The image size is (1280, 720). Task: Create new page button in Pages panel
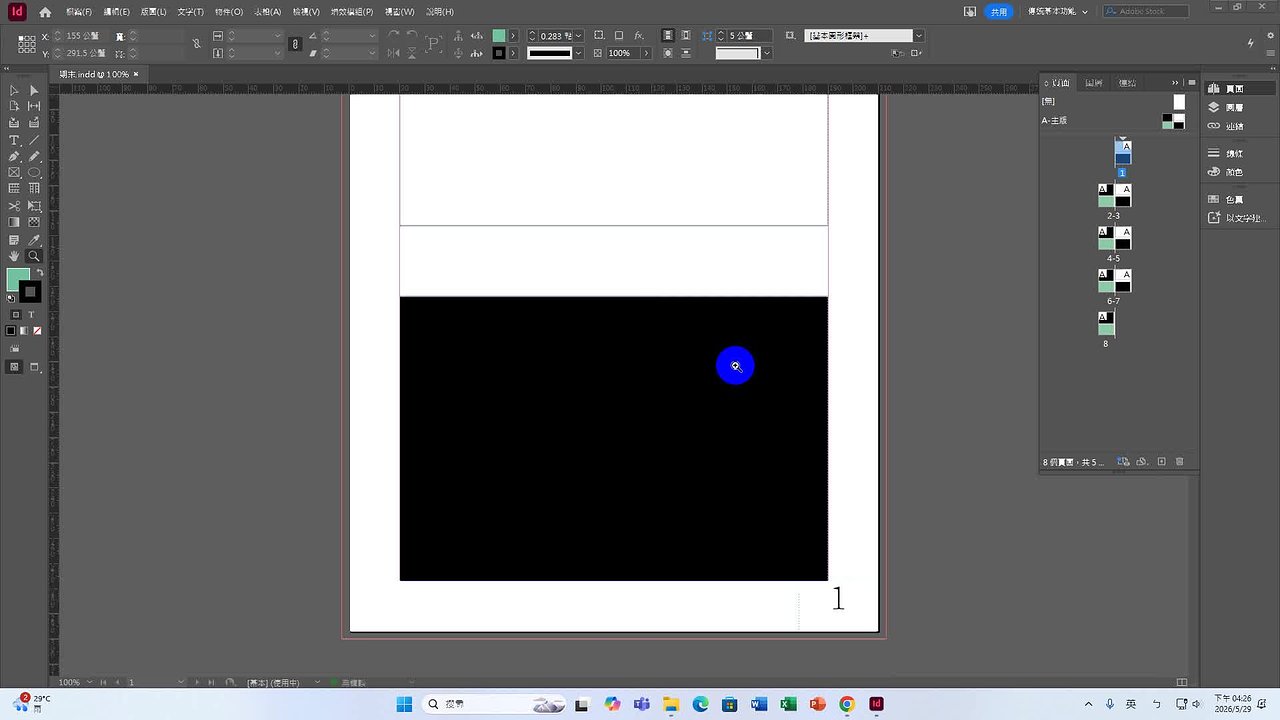(x=1161, y=462)
